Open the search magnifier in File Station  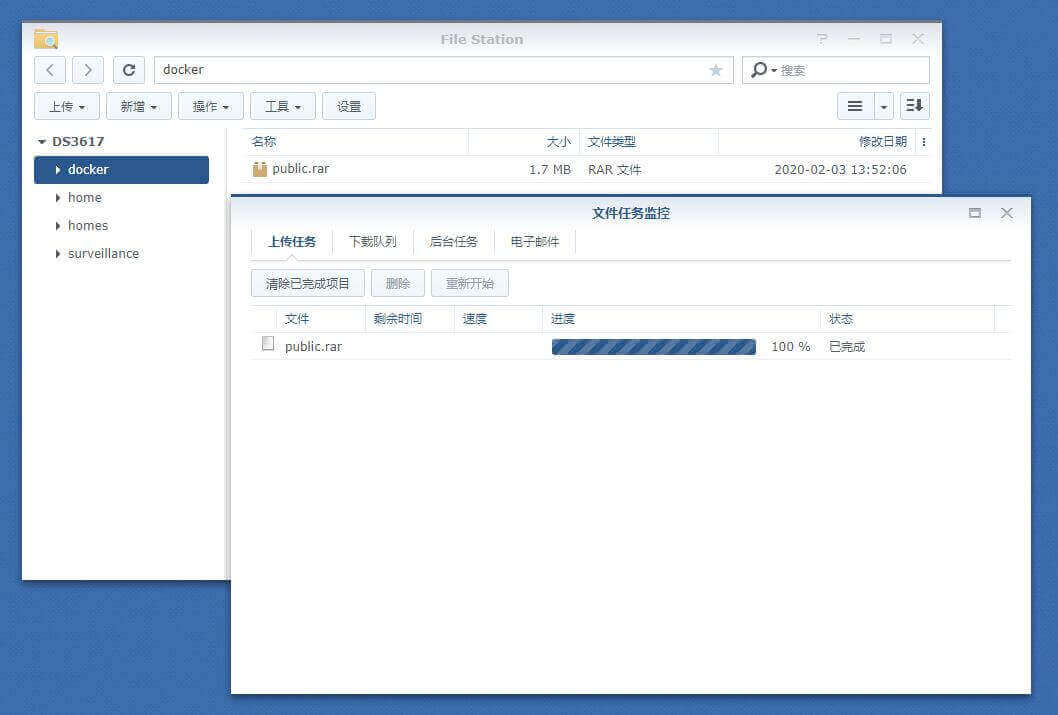pos(761,70)
